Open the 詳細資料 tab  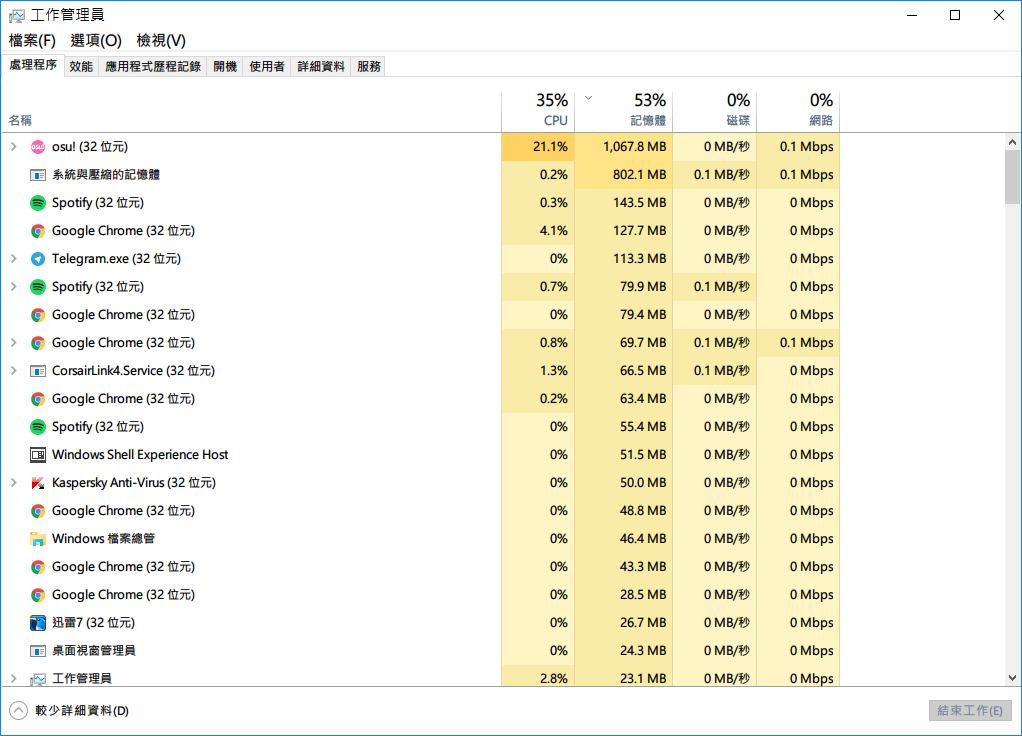click(321, 67)
